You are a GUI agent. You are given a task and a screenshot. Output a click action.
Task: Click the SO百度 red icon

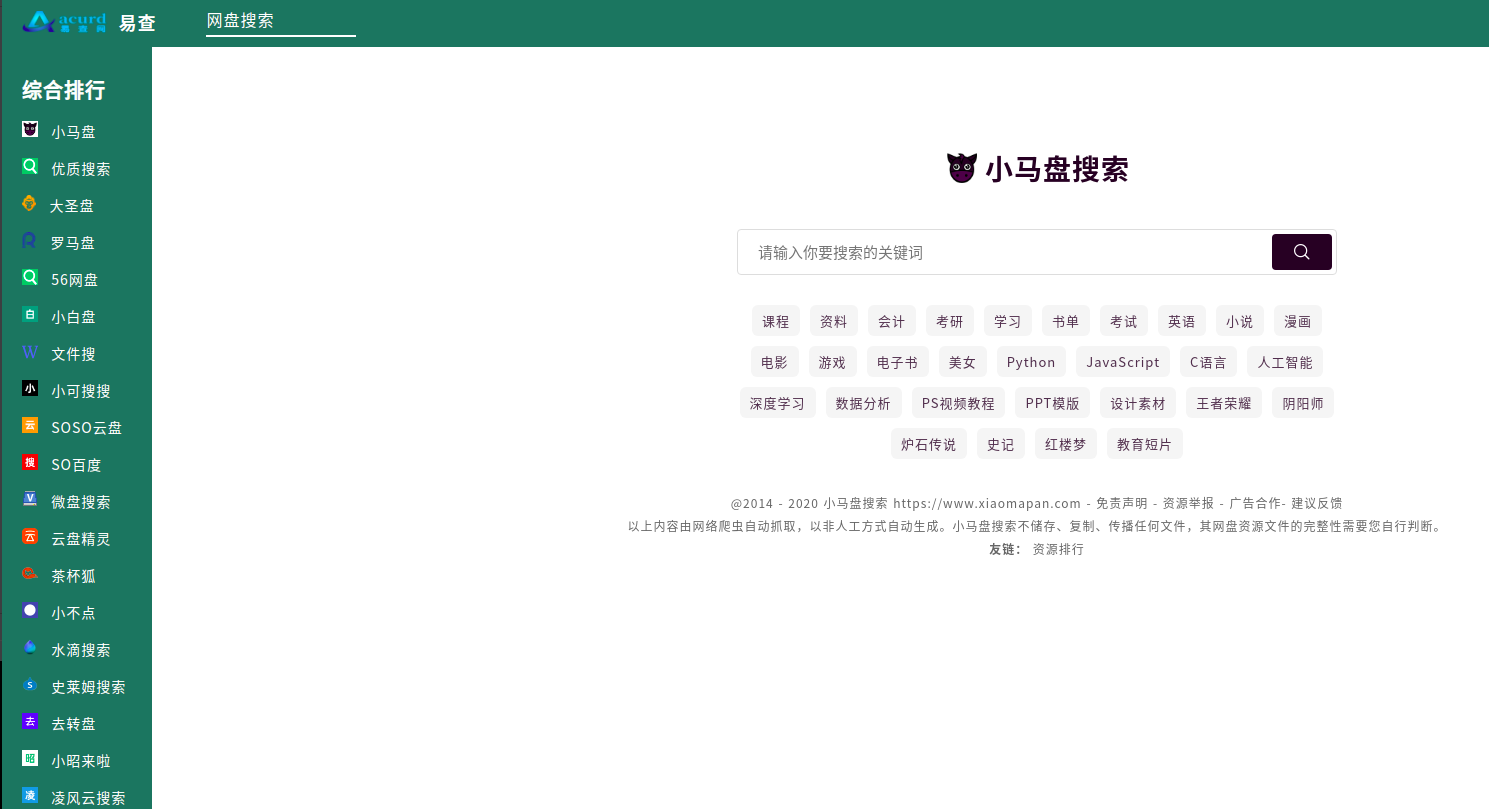pyautogui.click(x=30, y=463)
